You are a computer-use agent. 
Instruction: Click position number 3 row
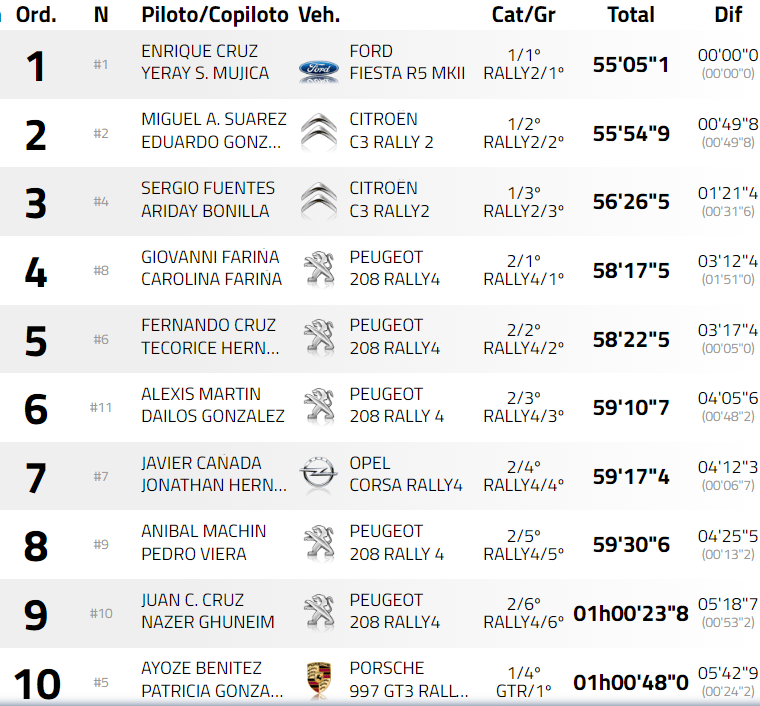tap(36, 202)
